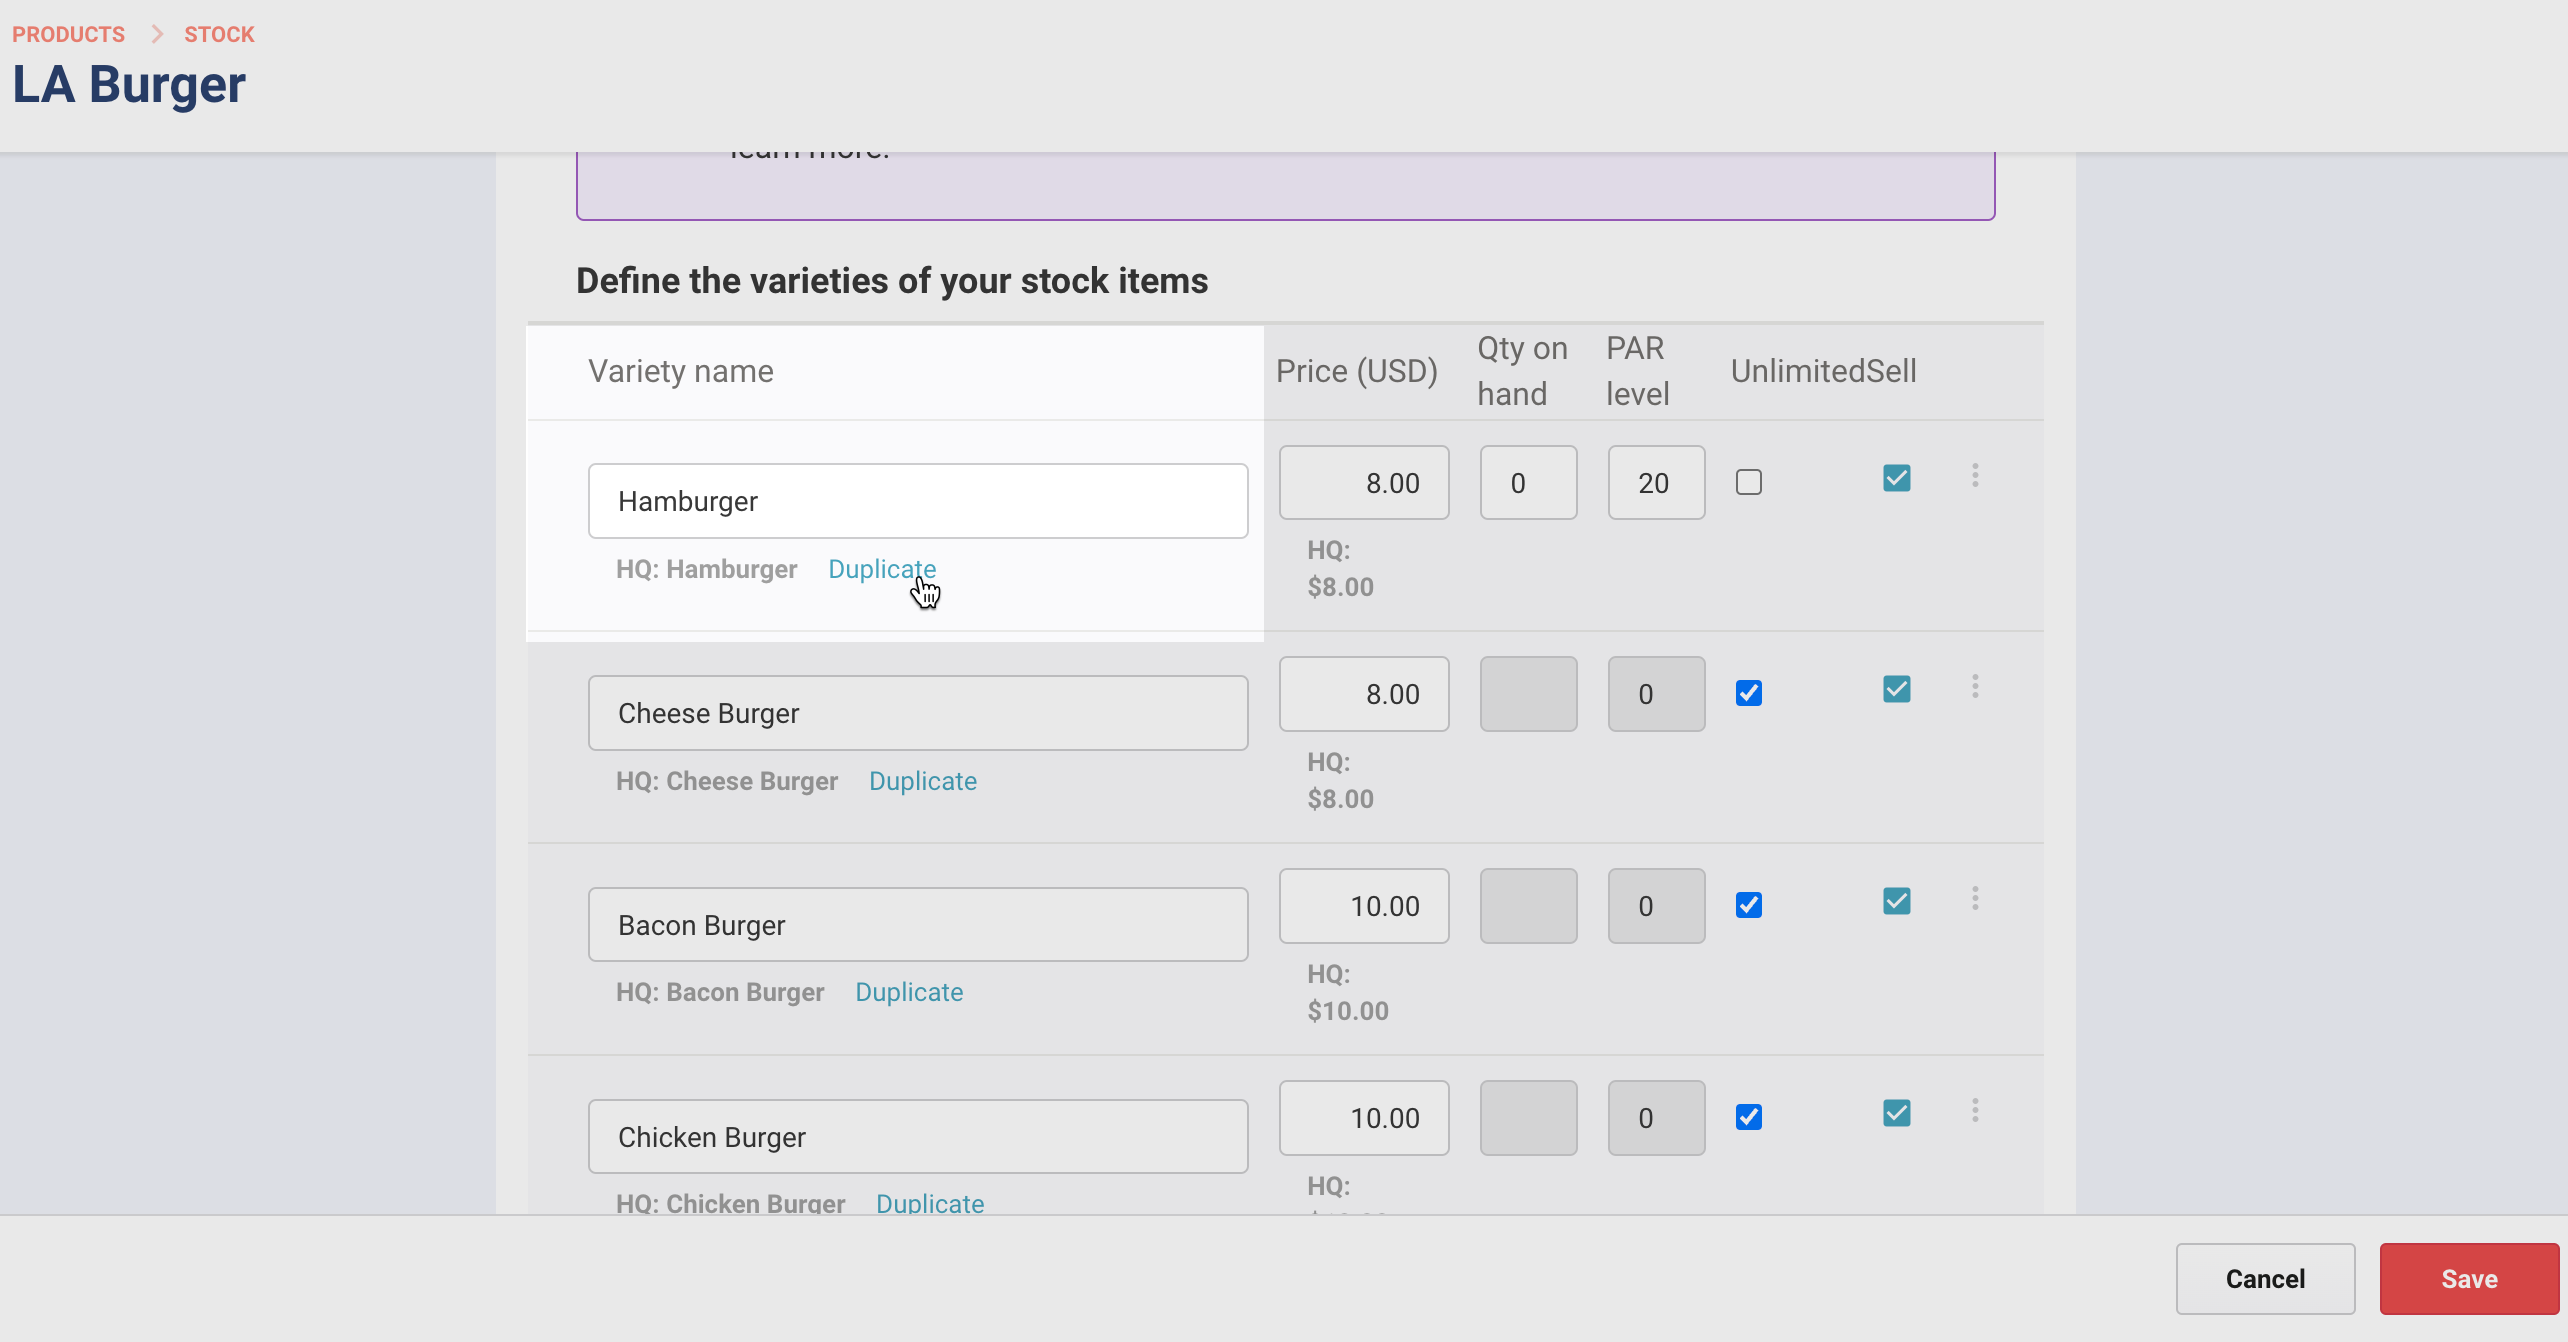Click 'Define the varieties of your stock items' heading
2568x1342 pixels.
(892, 281)
